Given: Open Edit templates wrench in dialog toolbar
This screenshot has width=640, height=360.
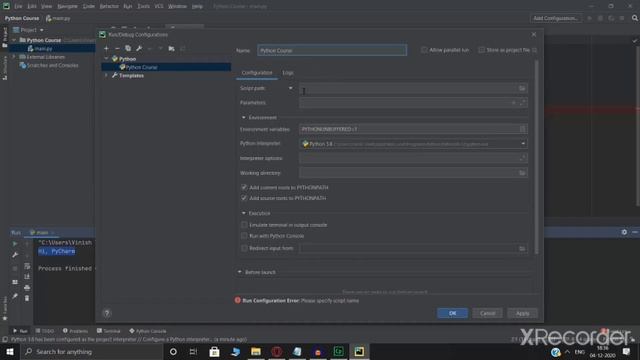Looking at the screenshot, I should point(139,49).
